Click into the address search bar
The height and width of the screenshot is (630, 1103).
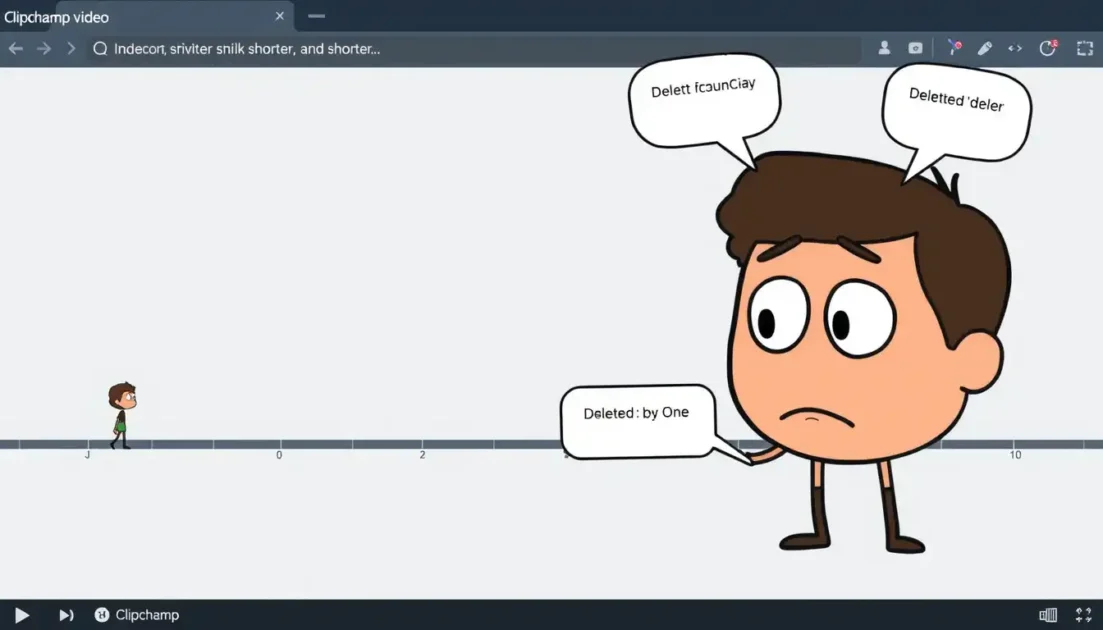click(x=470, y=49)
